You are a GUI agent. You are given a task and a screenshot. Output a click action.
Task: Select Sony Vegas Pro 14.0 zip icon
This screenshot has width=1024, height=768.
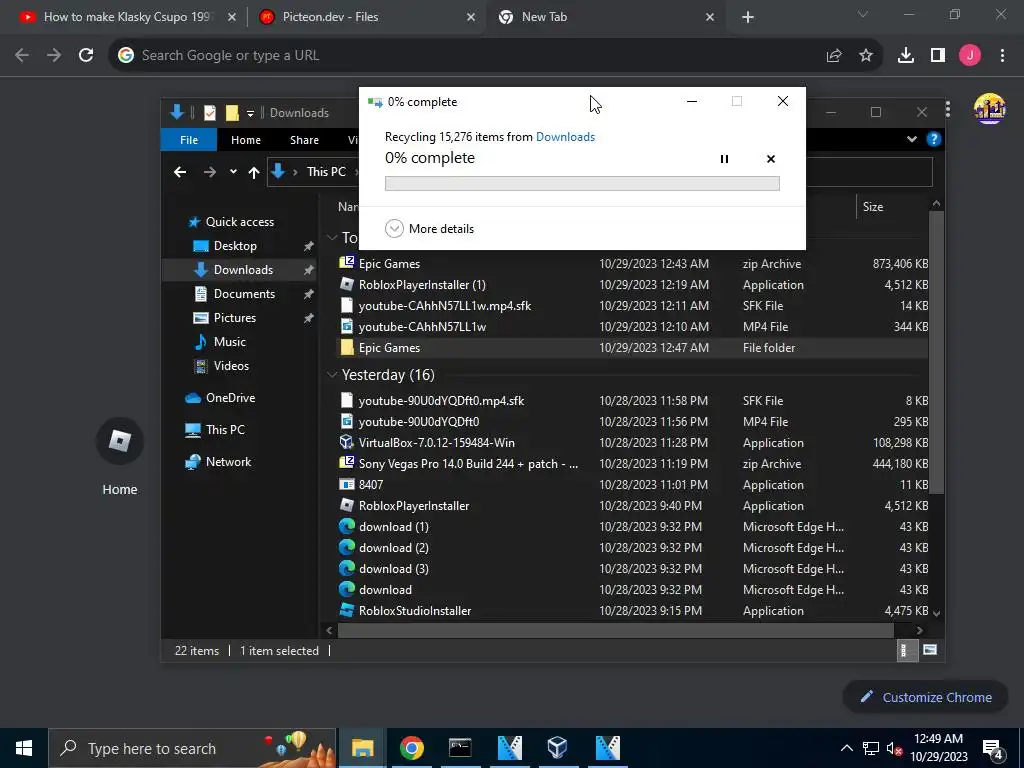point(347,463)
